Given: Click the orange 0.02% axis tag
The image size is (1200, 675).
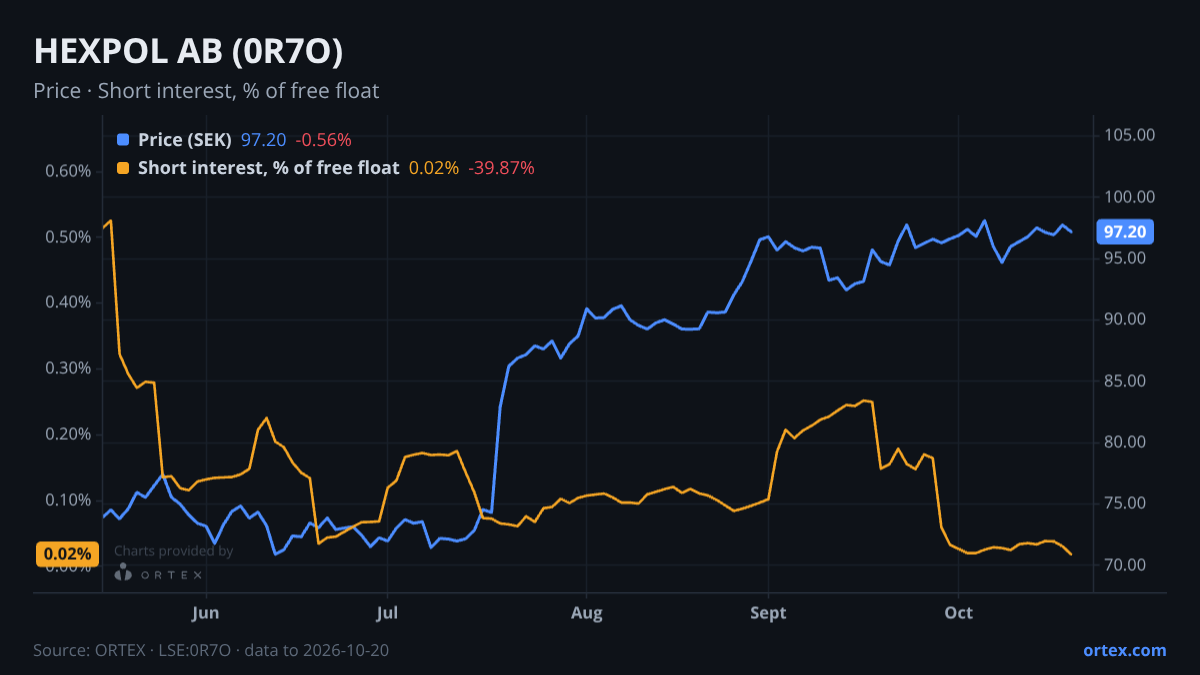Looking at the screenshot, I should point(67,554).
